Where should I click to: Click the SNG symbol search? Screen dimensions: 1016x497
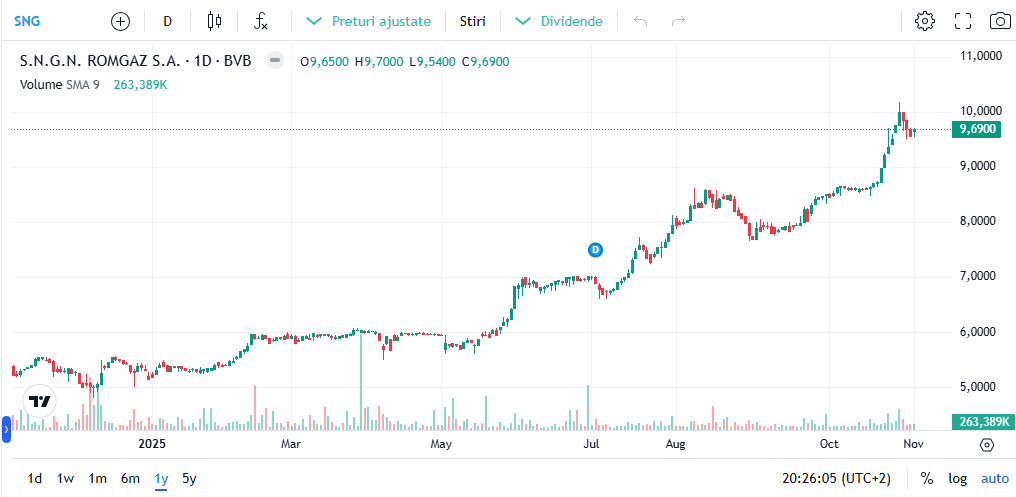coord(27,21)
